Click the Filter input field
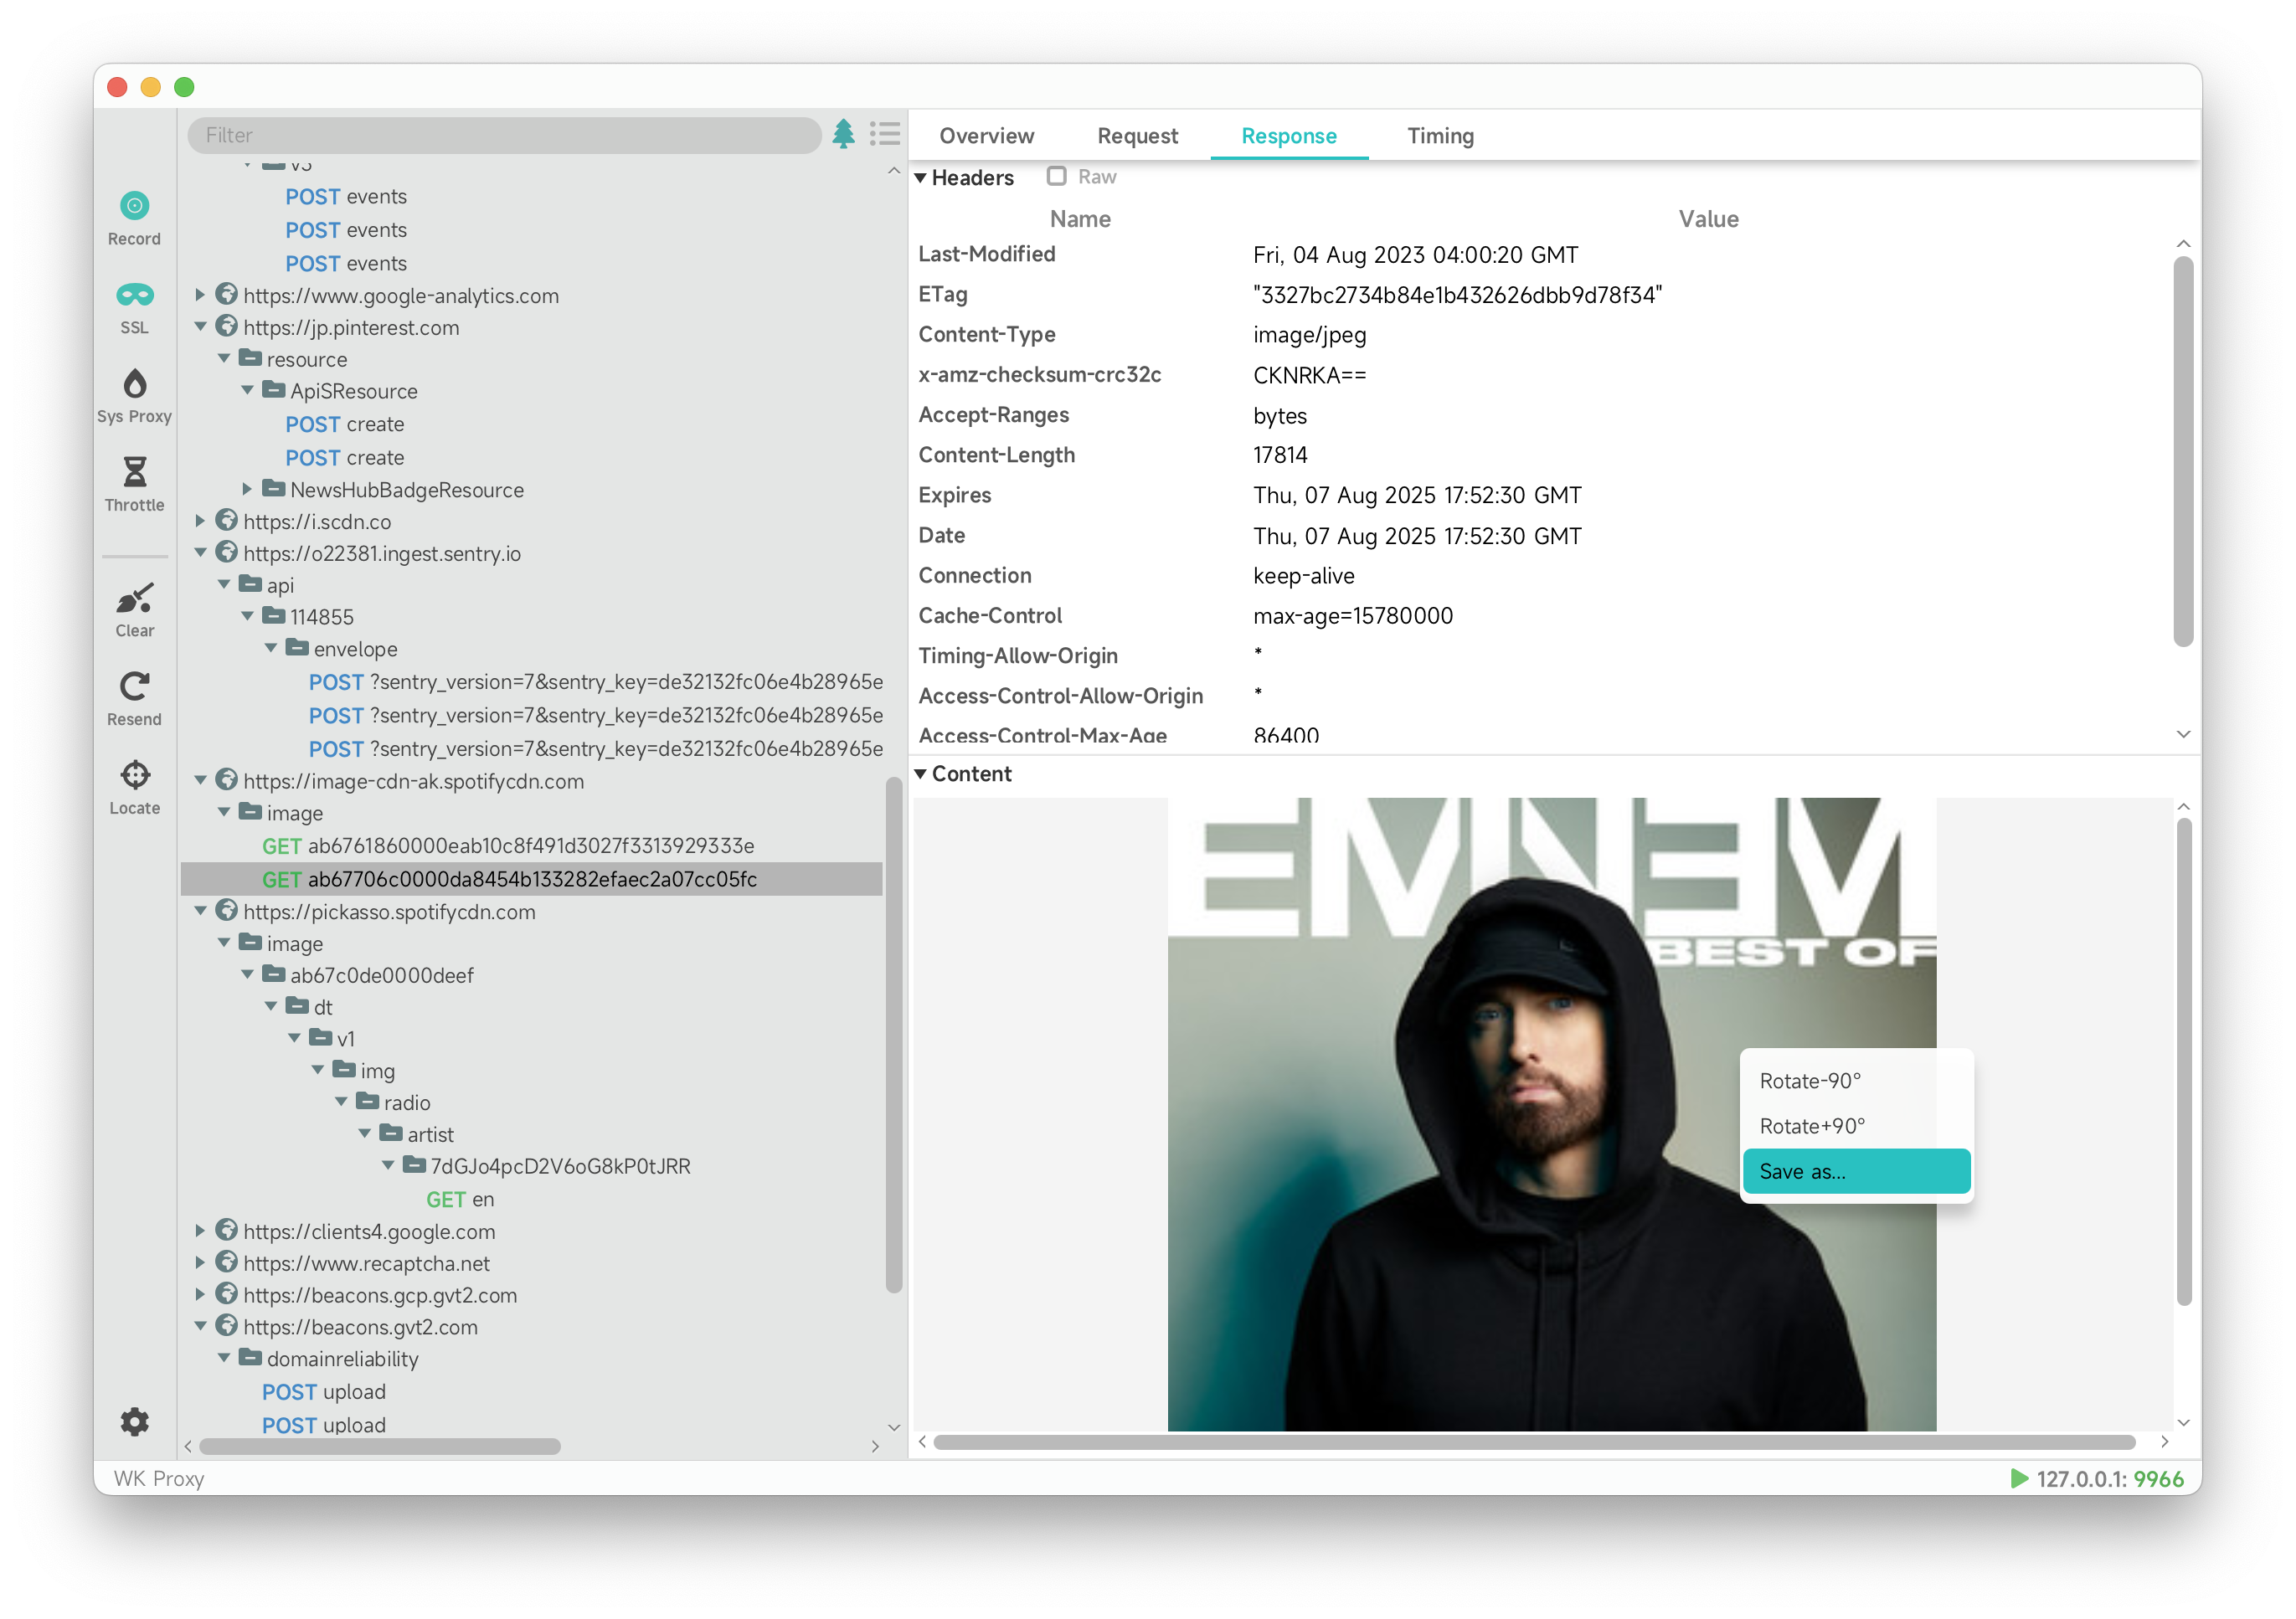 [x=505, y=135]
